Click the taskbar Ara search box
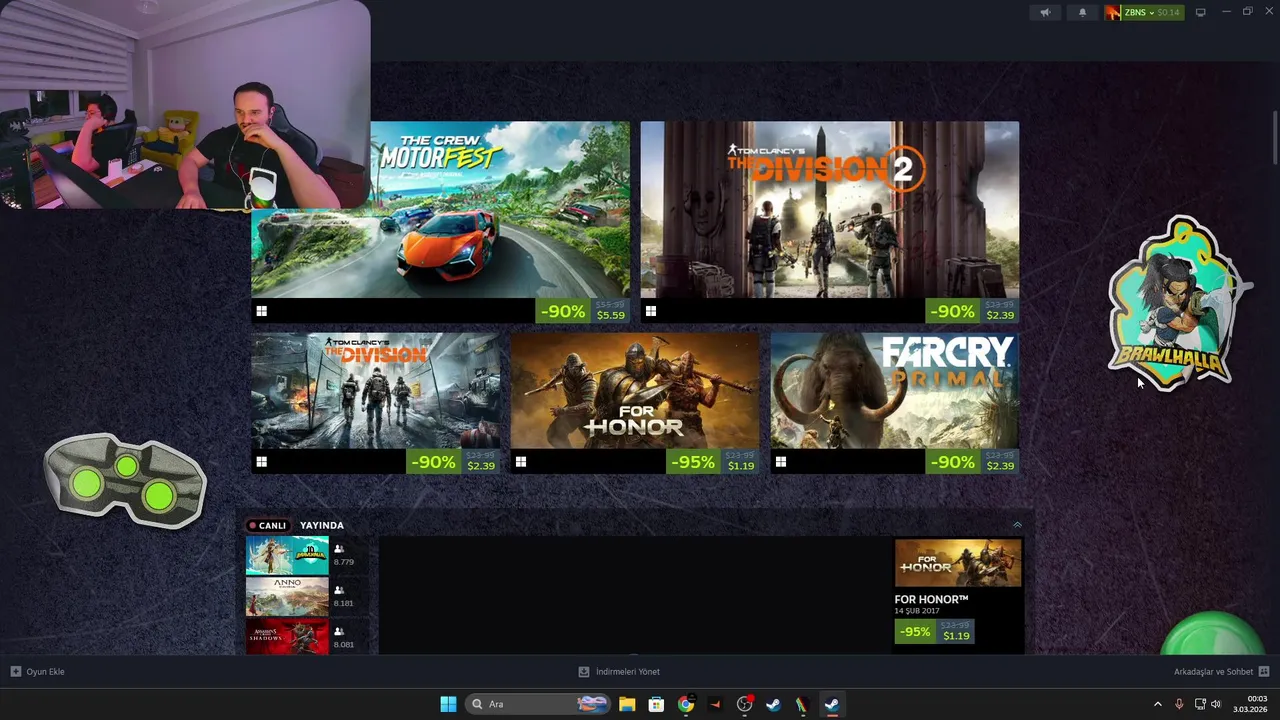 coord(540,704)
